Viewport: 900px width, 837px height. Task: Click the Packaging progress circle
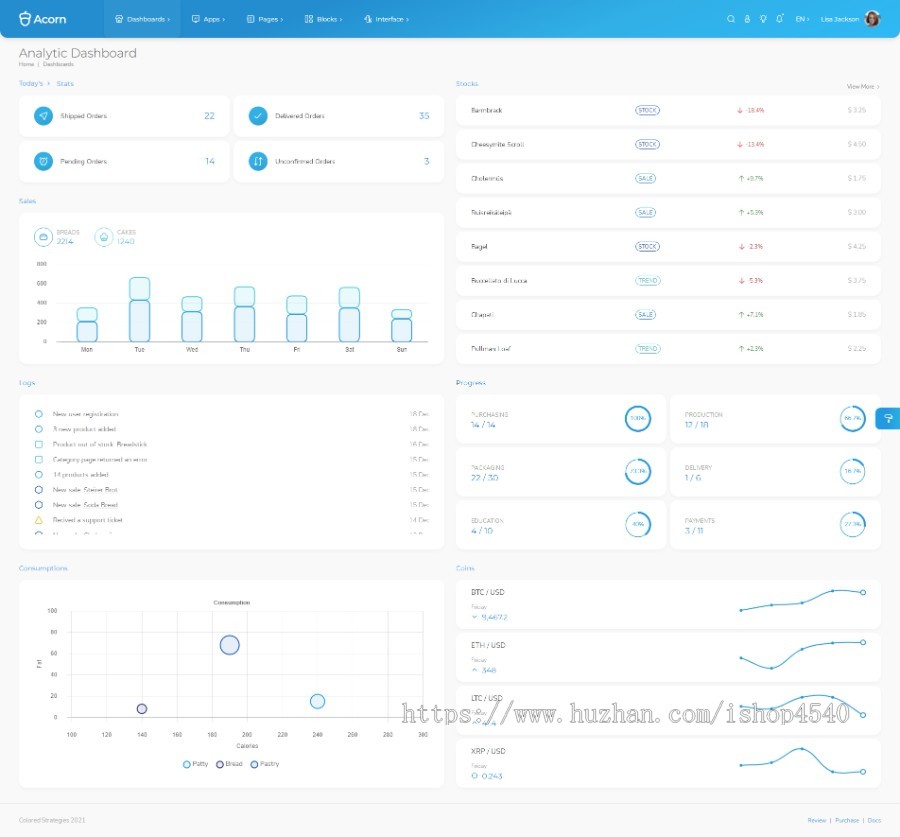click(638, 471)
